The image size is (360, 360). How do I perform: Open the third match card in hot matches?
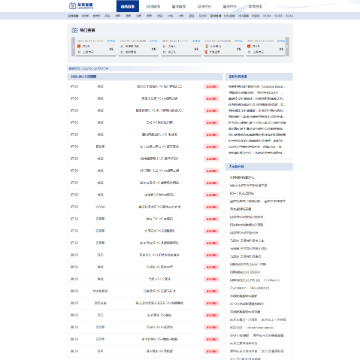181,47
